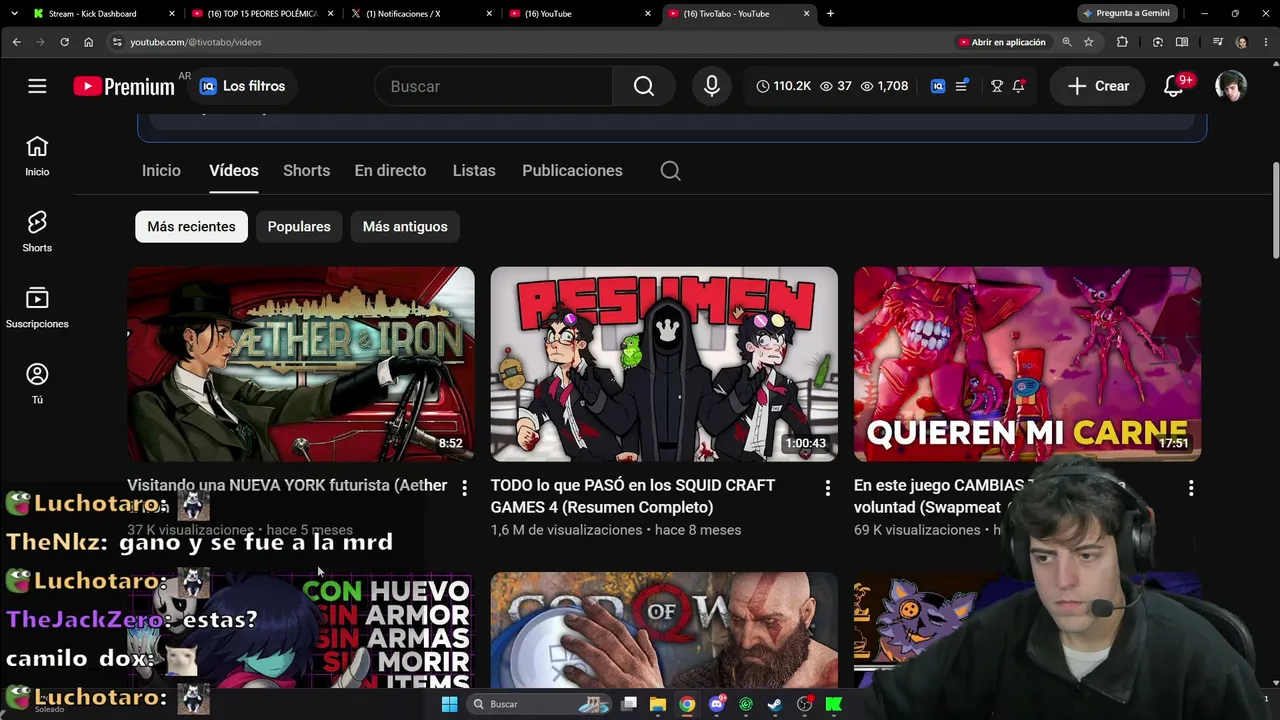
Task: Click the Crear button
Action: (1098, 86)
